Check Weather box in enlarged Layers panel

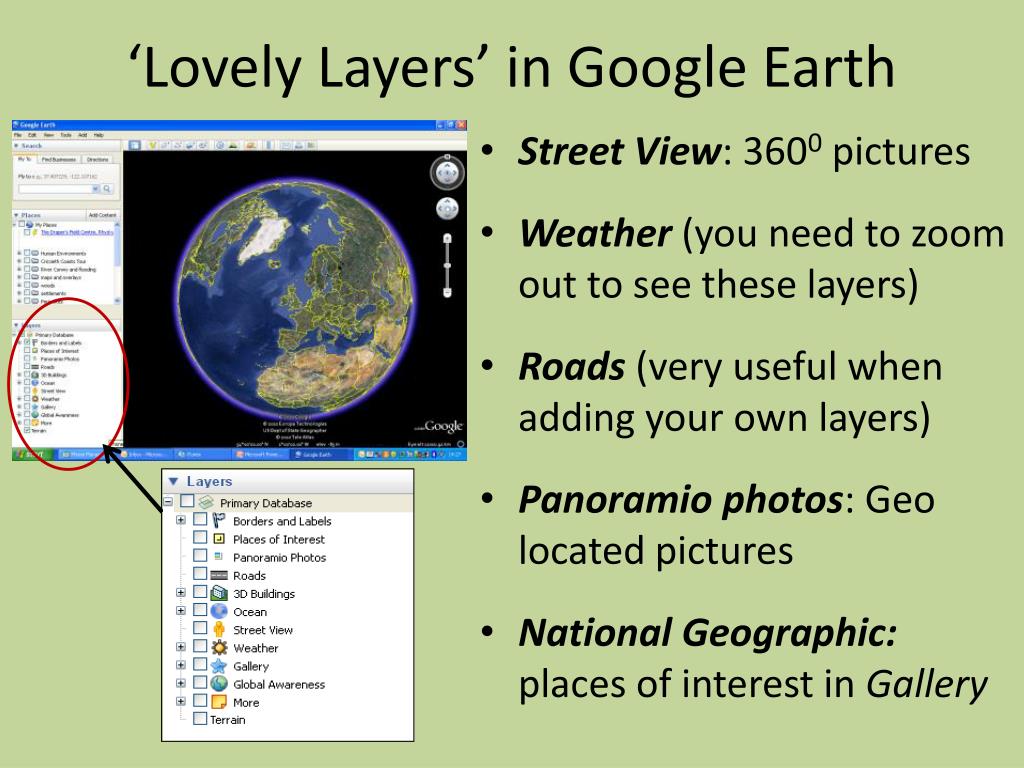click(x=200, y=646)
